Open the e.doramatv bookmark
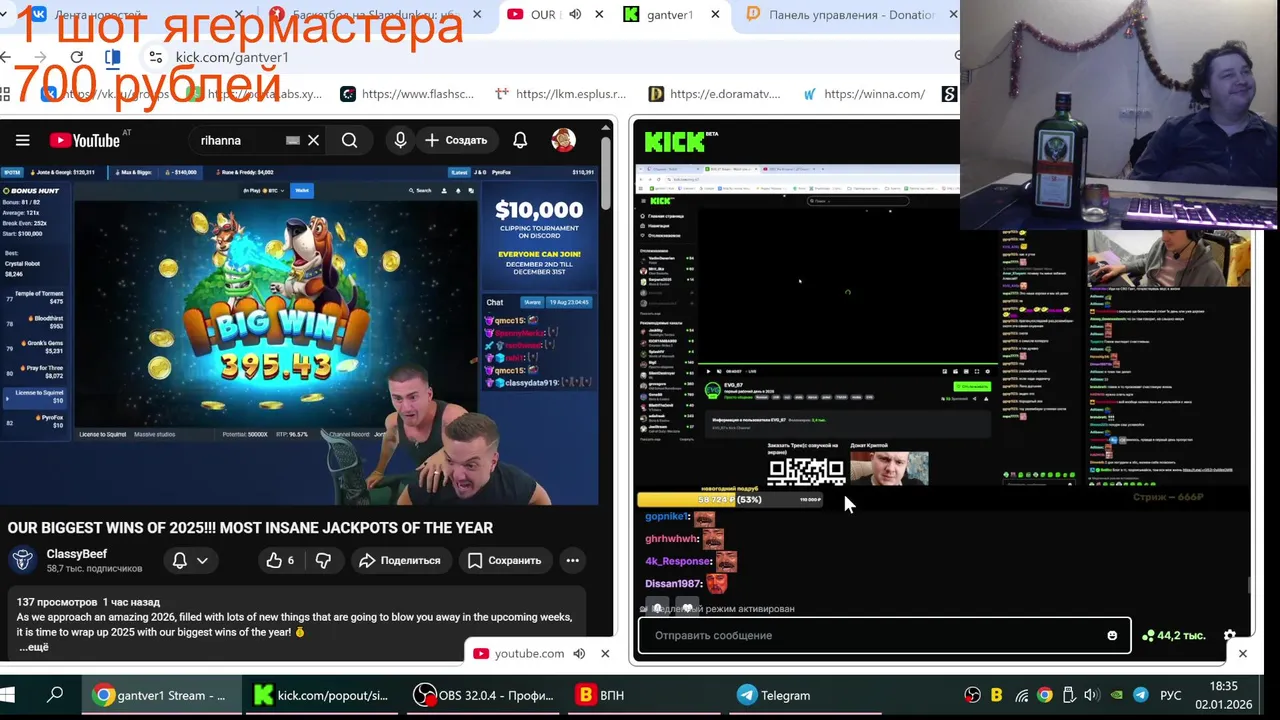Image resolution: width=1280 pixels, height=720 pixels. click(x=714, y=94)
